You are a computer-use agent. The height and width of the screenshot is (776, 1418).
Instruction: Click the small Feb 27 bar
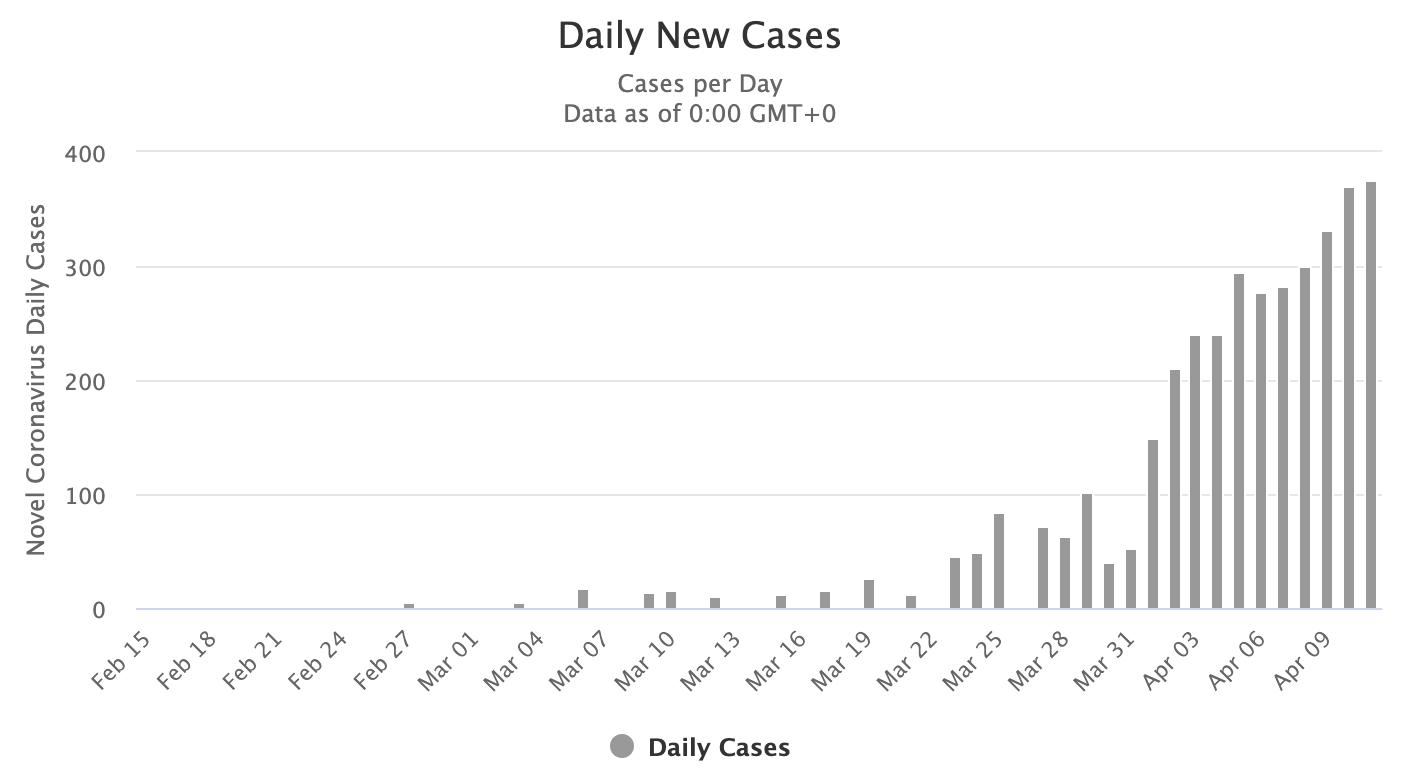click(409, 606)
